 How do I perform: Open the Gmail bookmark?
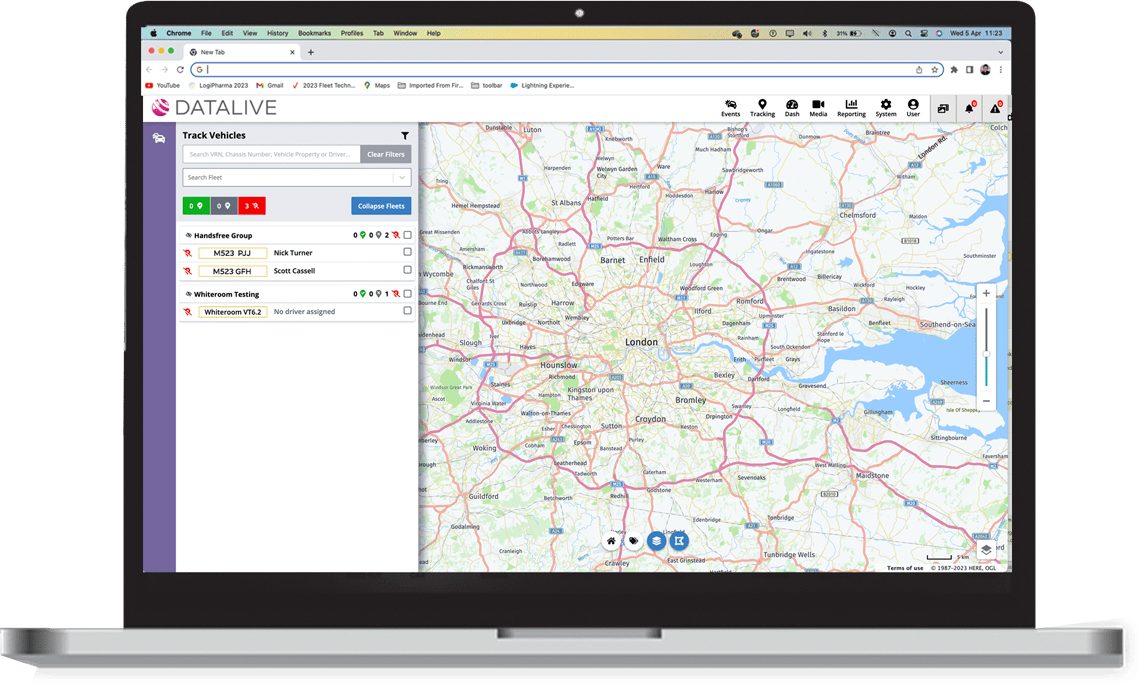(269, 86)
